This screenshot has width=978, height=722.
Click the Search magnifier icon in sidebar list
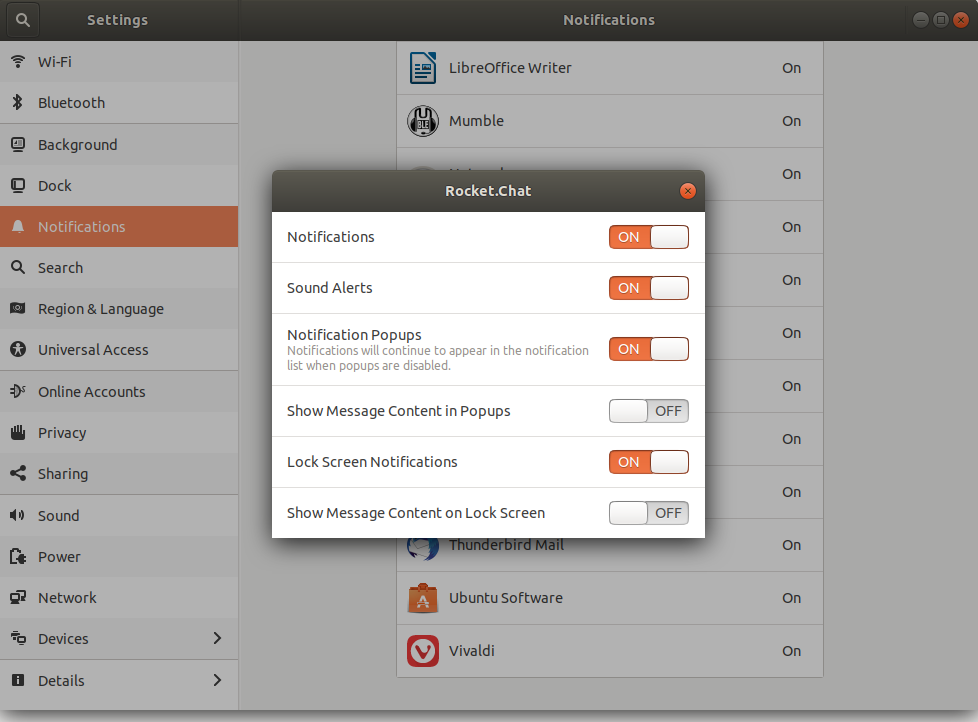[x=18, y=267]
